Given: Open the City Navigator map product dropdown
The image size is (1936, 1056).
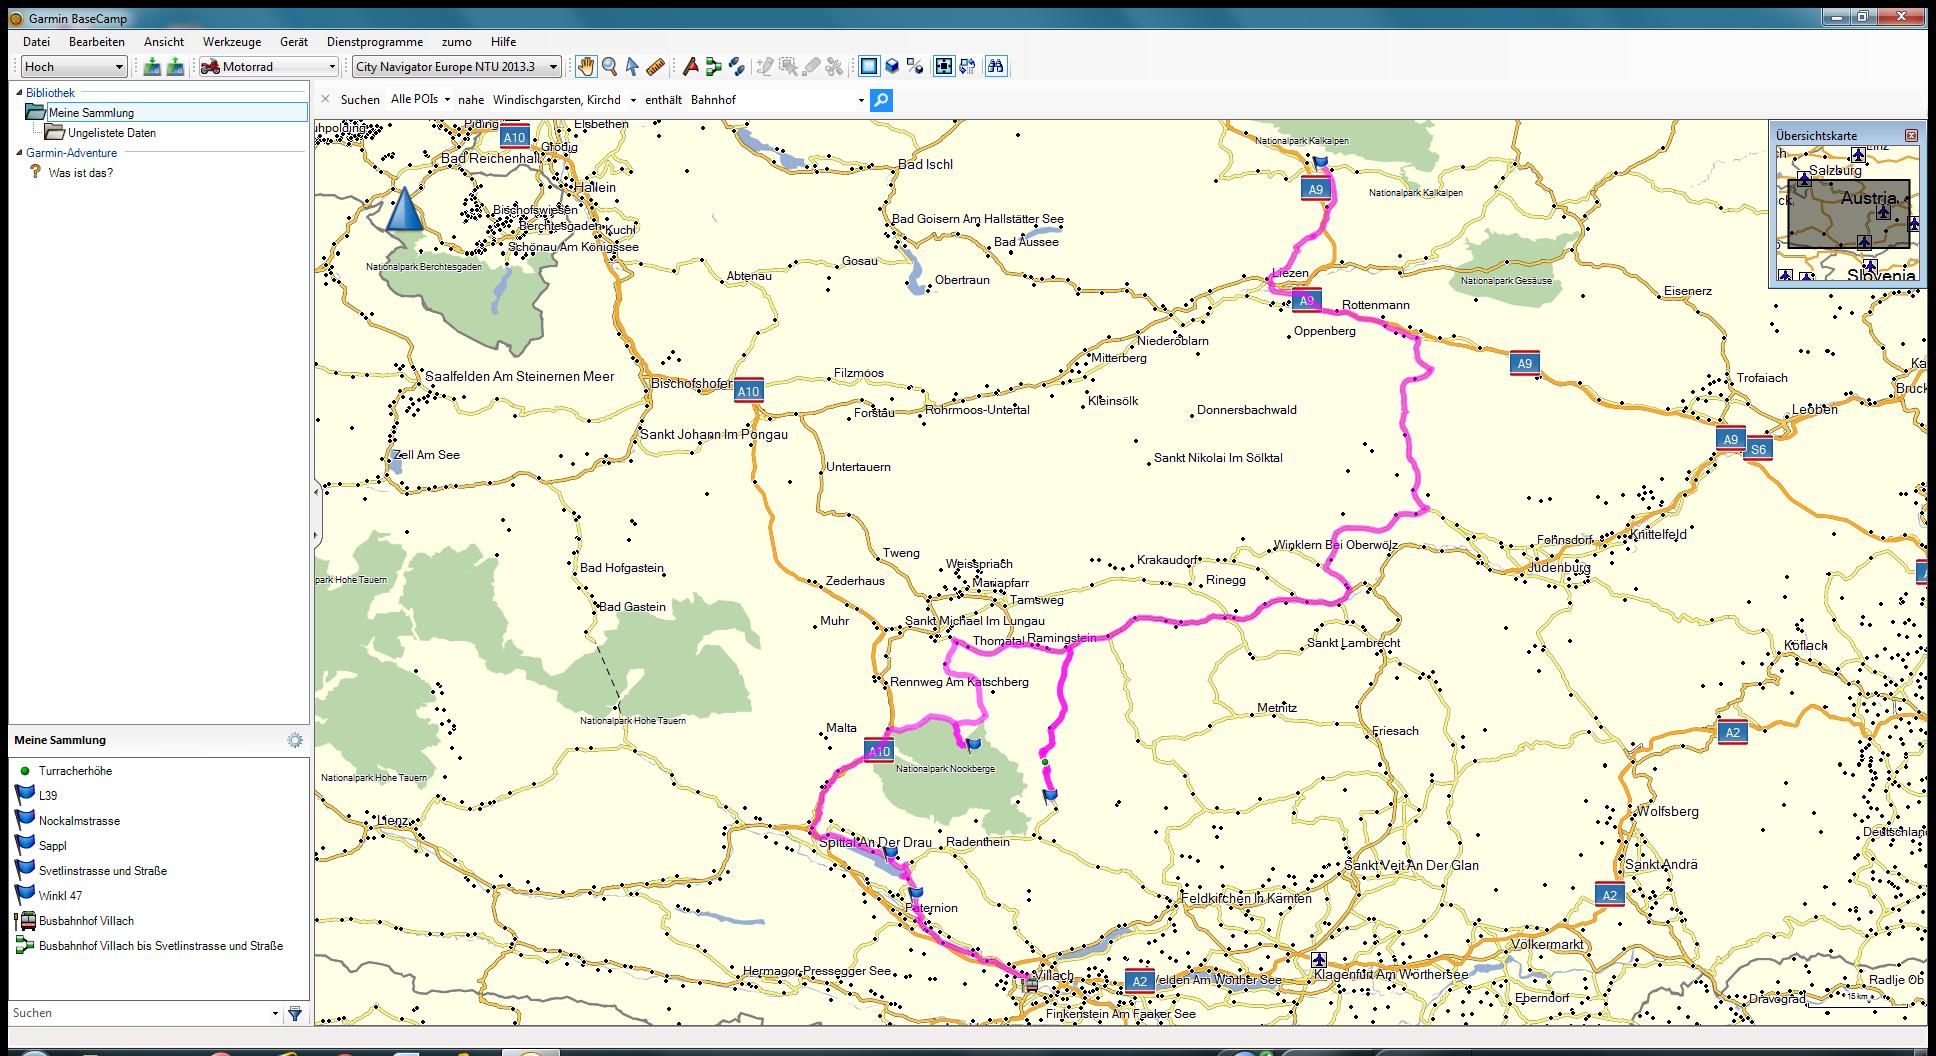Looking at the screenshot, I should point(457,67).
